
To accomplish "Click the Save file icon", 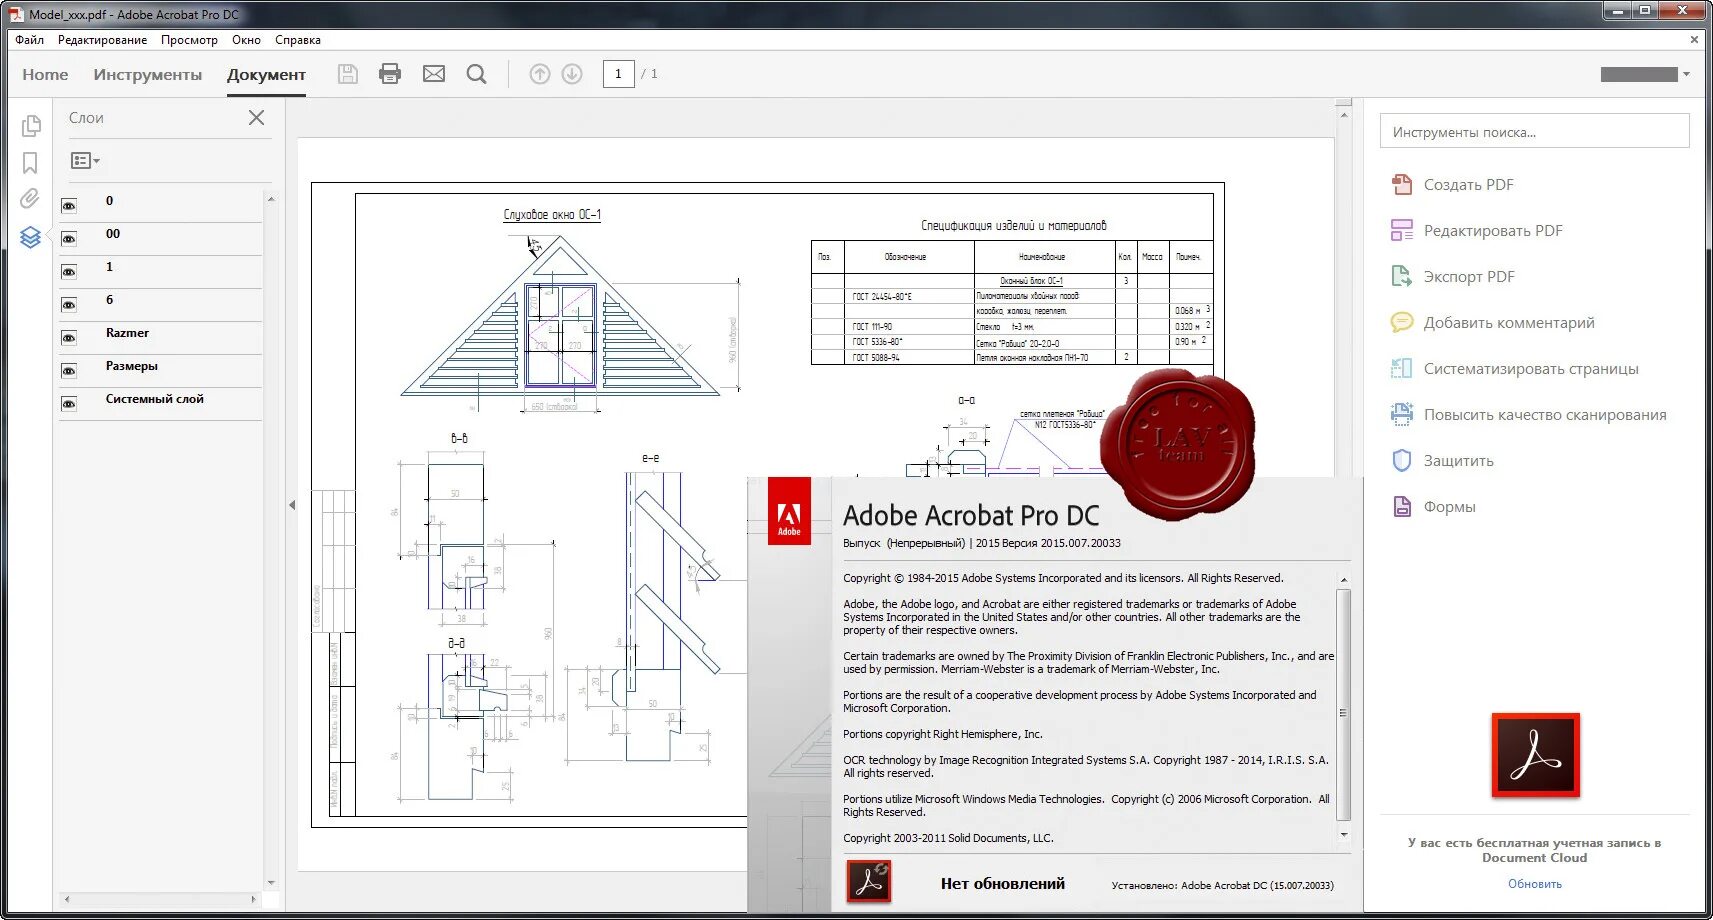I will 348,74.
